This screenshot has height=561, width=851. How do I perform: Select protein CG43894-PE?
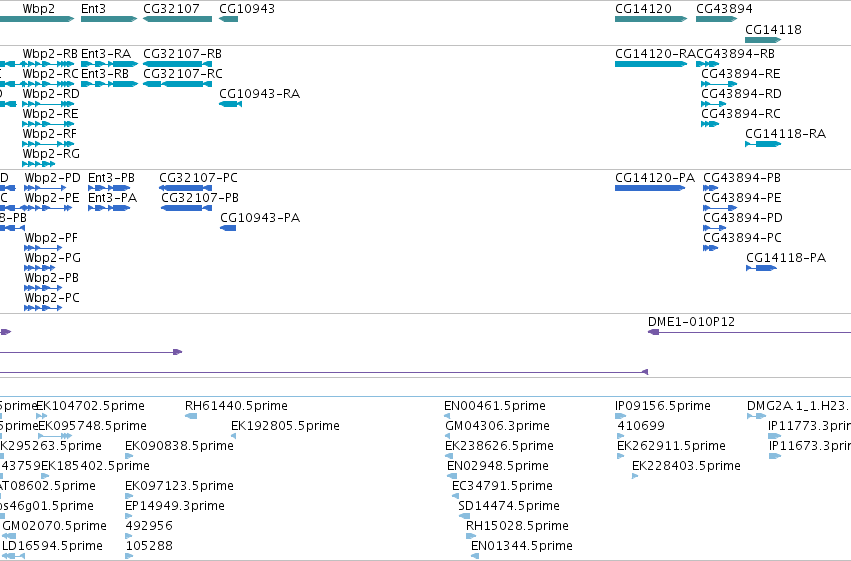720,208
